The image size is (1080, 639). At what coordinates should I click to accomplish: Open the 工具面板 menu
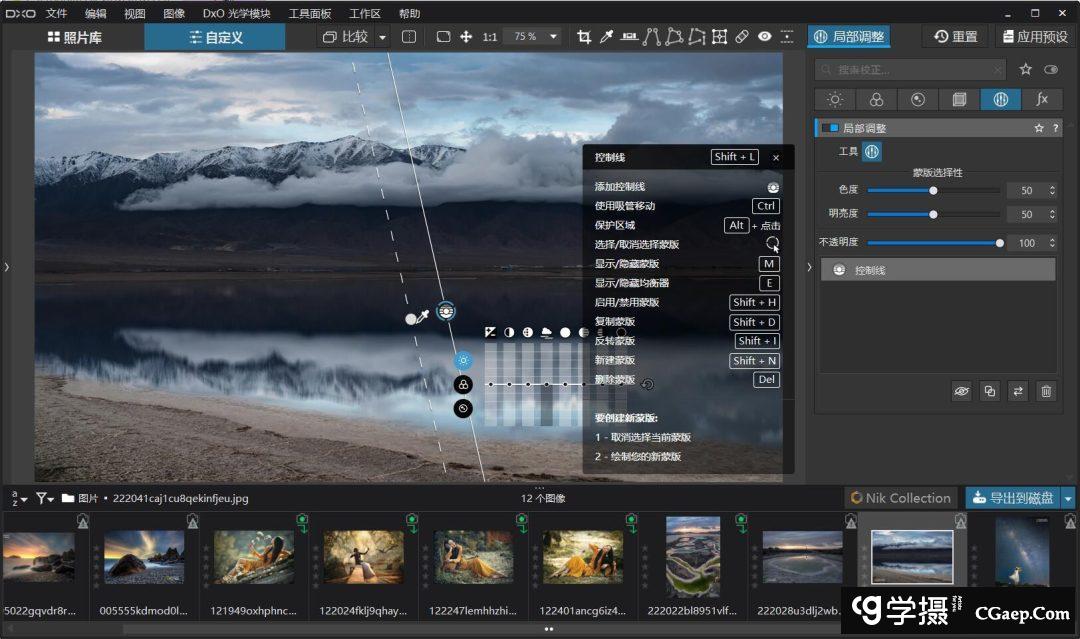pos(309,13)
